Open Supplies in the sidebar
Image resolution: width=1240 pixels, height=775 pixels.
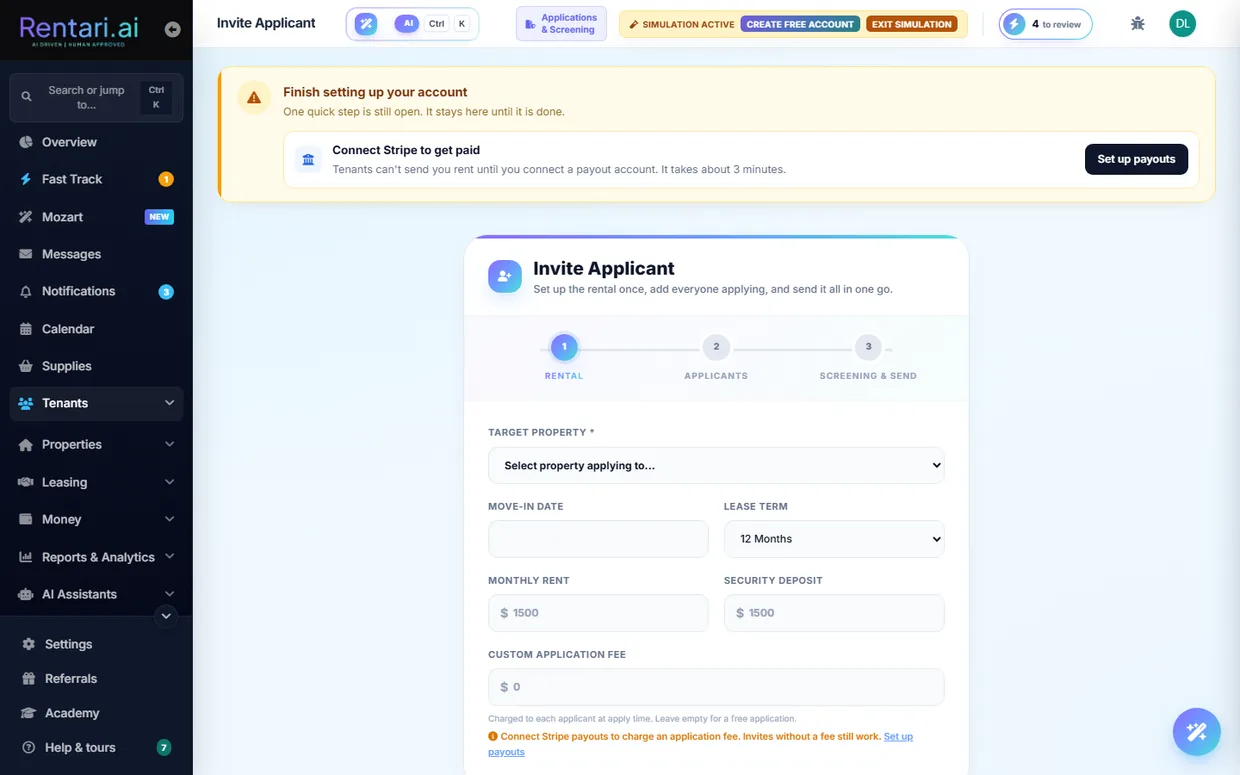click(x=96, y=366)
